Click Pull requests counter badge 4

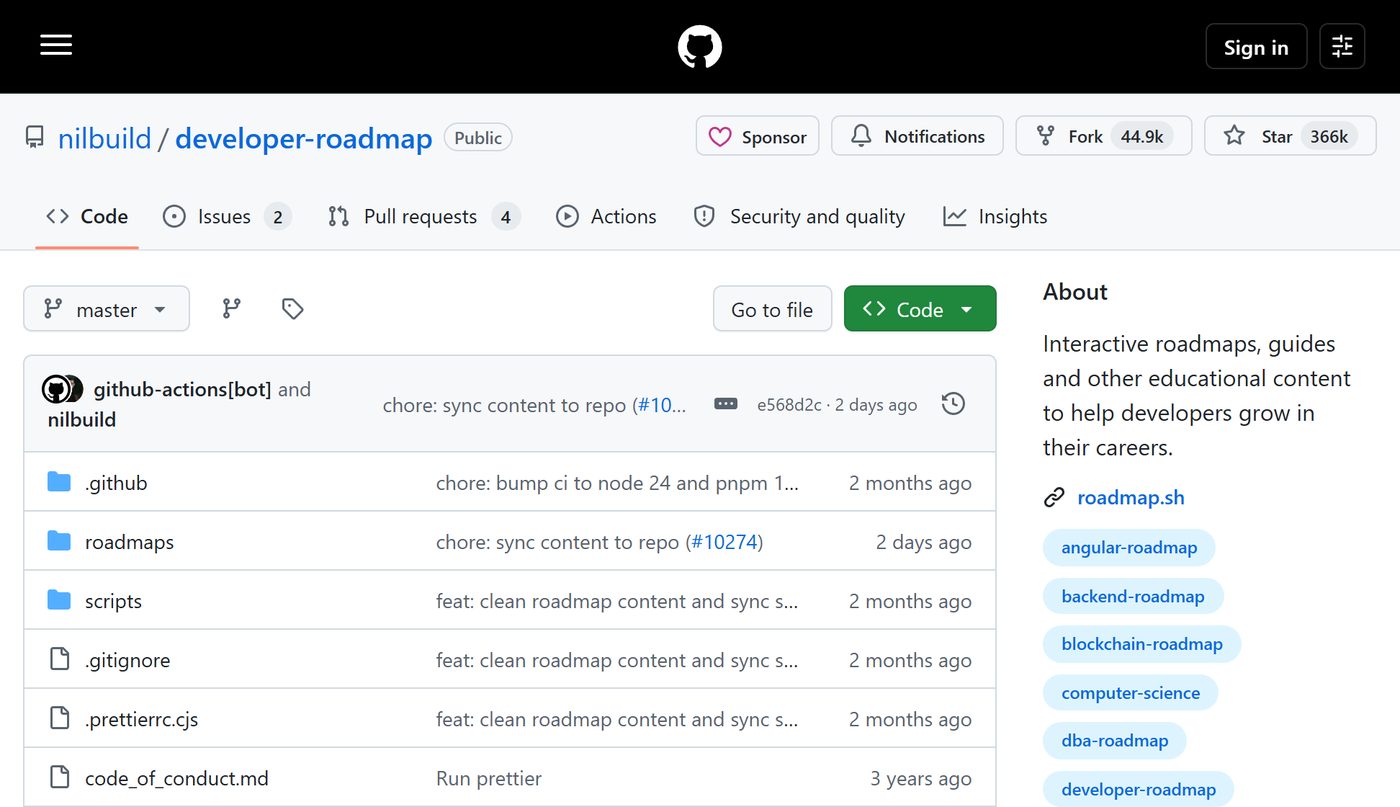506,217
